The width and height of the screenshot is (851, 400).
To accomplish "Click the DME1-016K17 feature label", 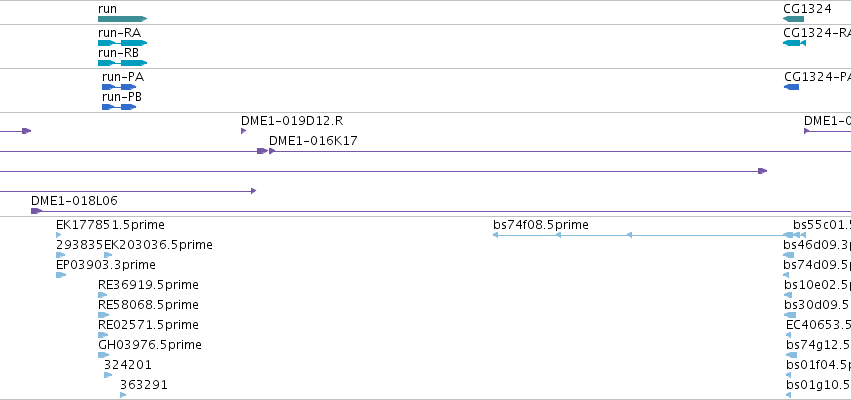I will pos(313,141).
